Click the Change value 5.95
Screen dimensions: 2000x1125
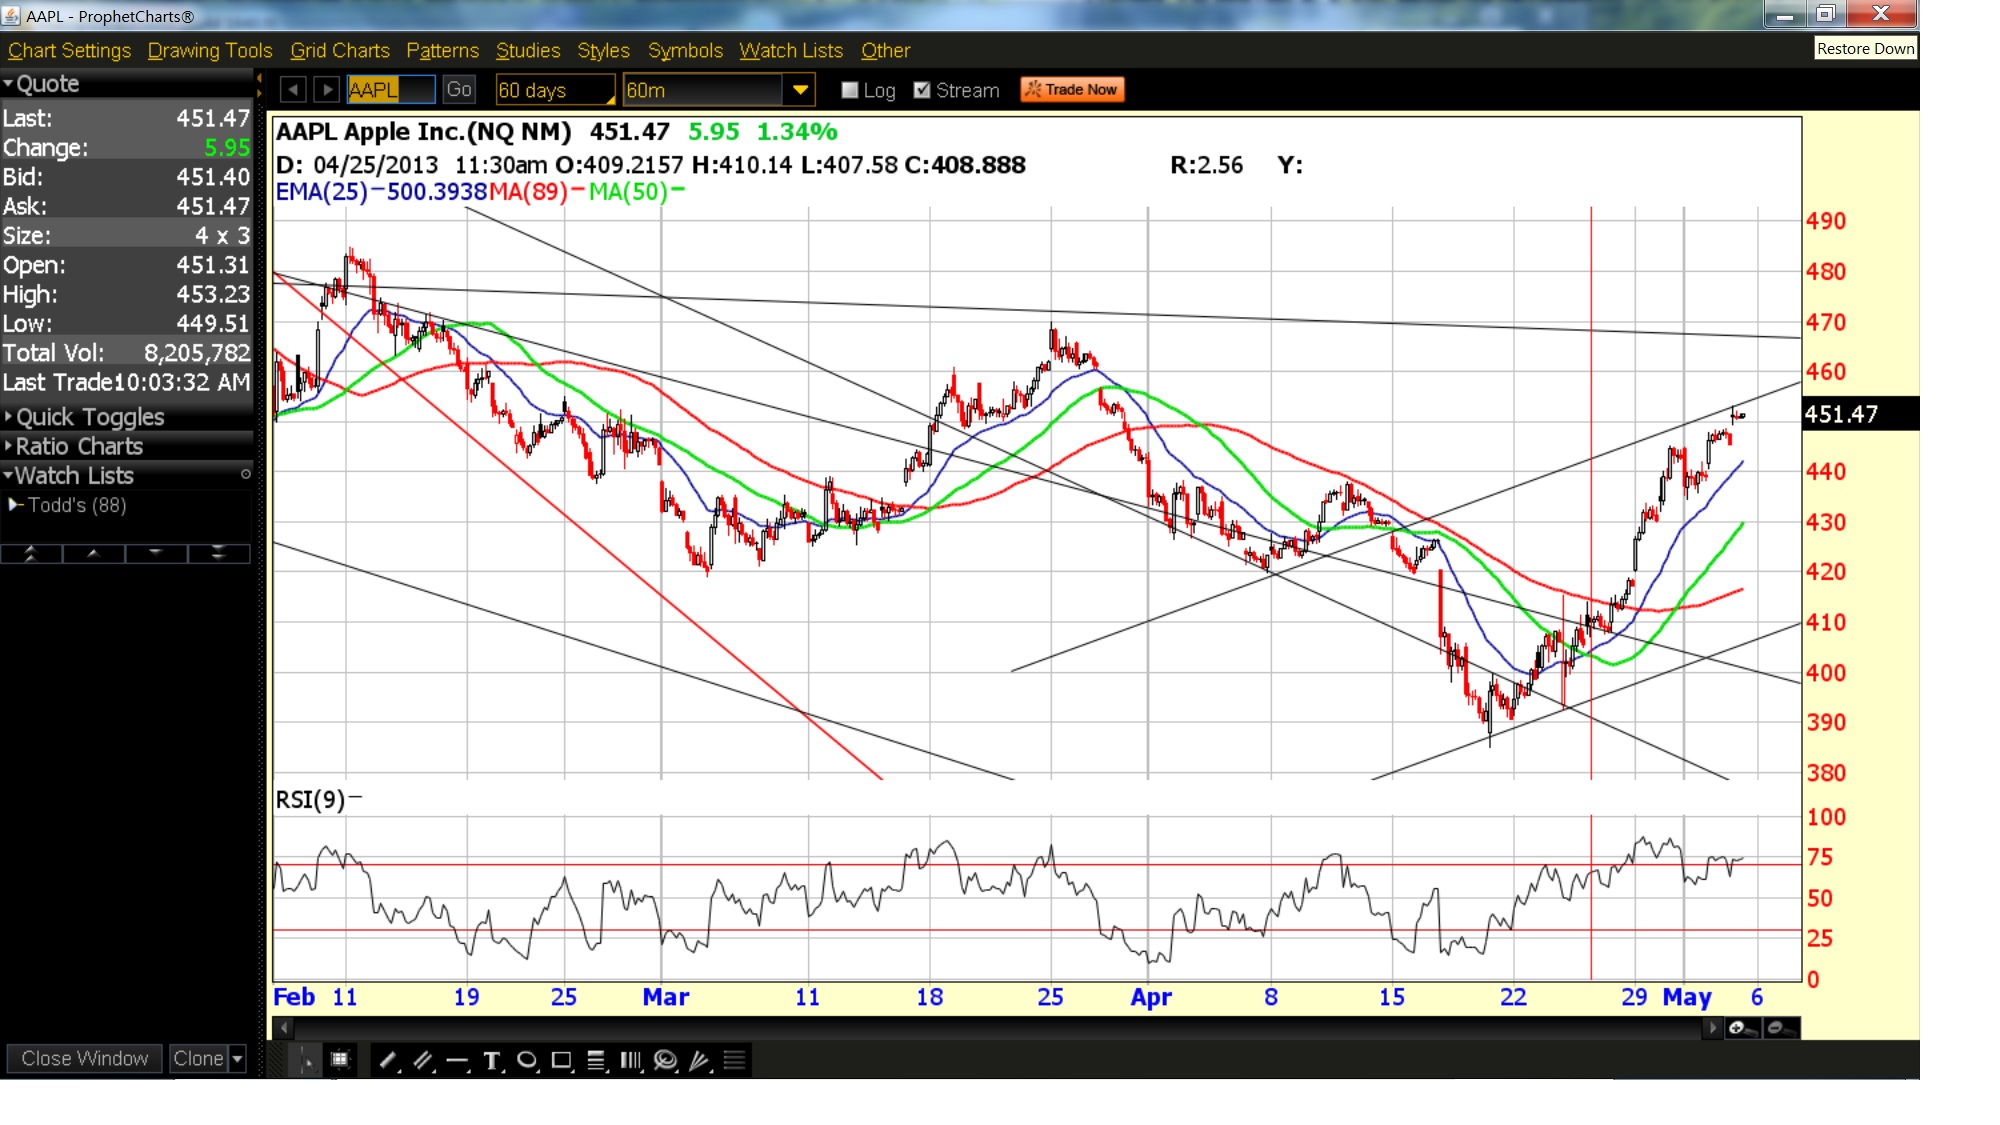point(227,148)
